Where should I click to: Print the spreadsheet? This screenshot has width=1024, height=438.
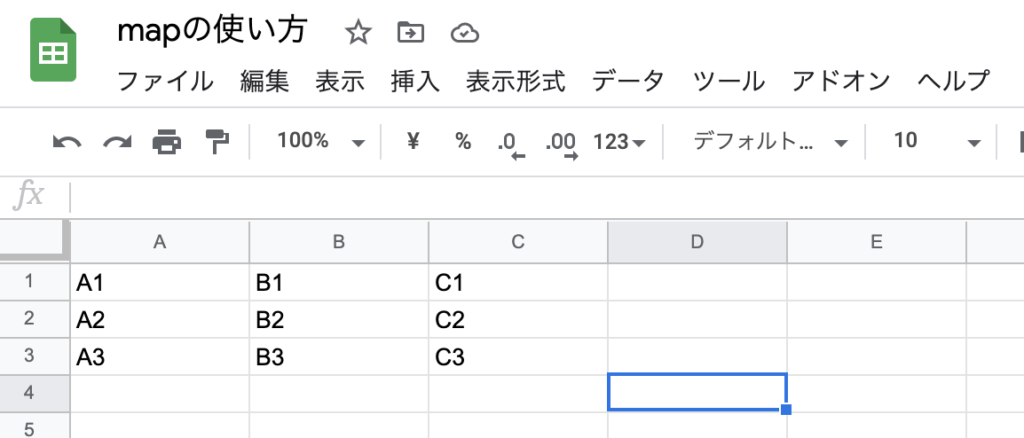click(167, 141)
